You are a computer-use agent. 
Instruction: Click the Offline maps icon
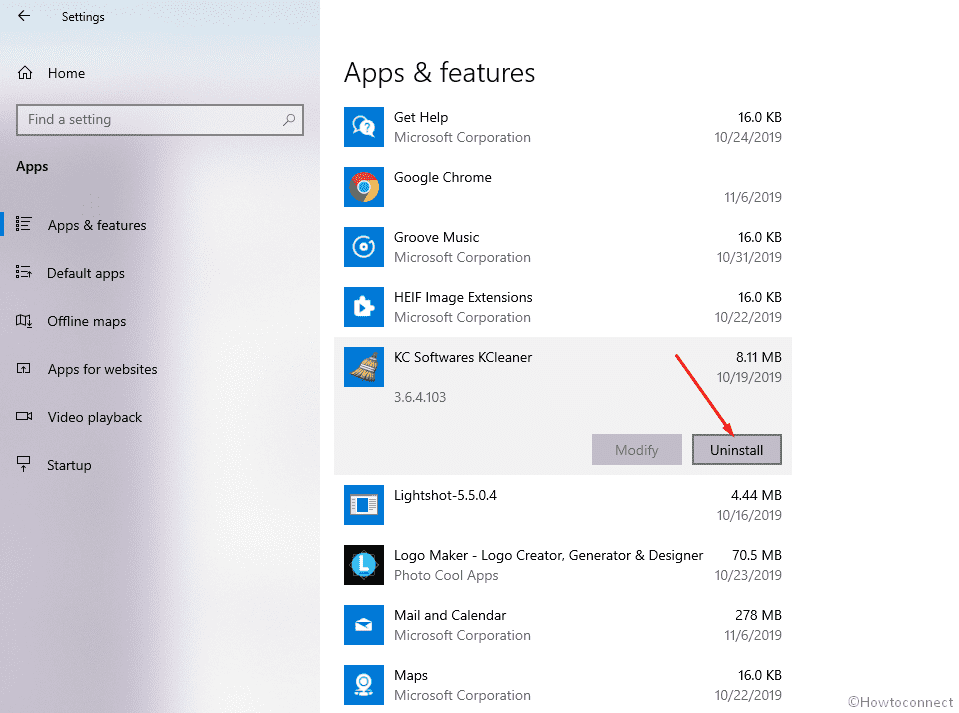(x=23, y=320)
